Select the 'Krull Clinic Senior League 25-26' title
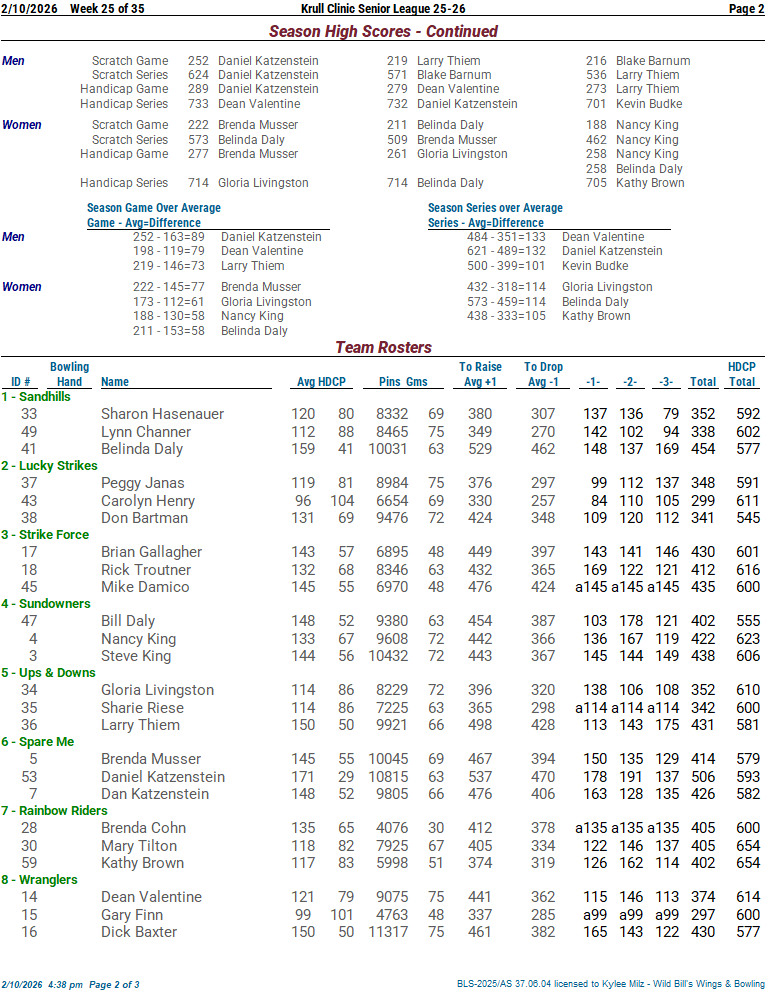 [x=383, y=9]
